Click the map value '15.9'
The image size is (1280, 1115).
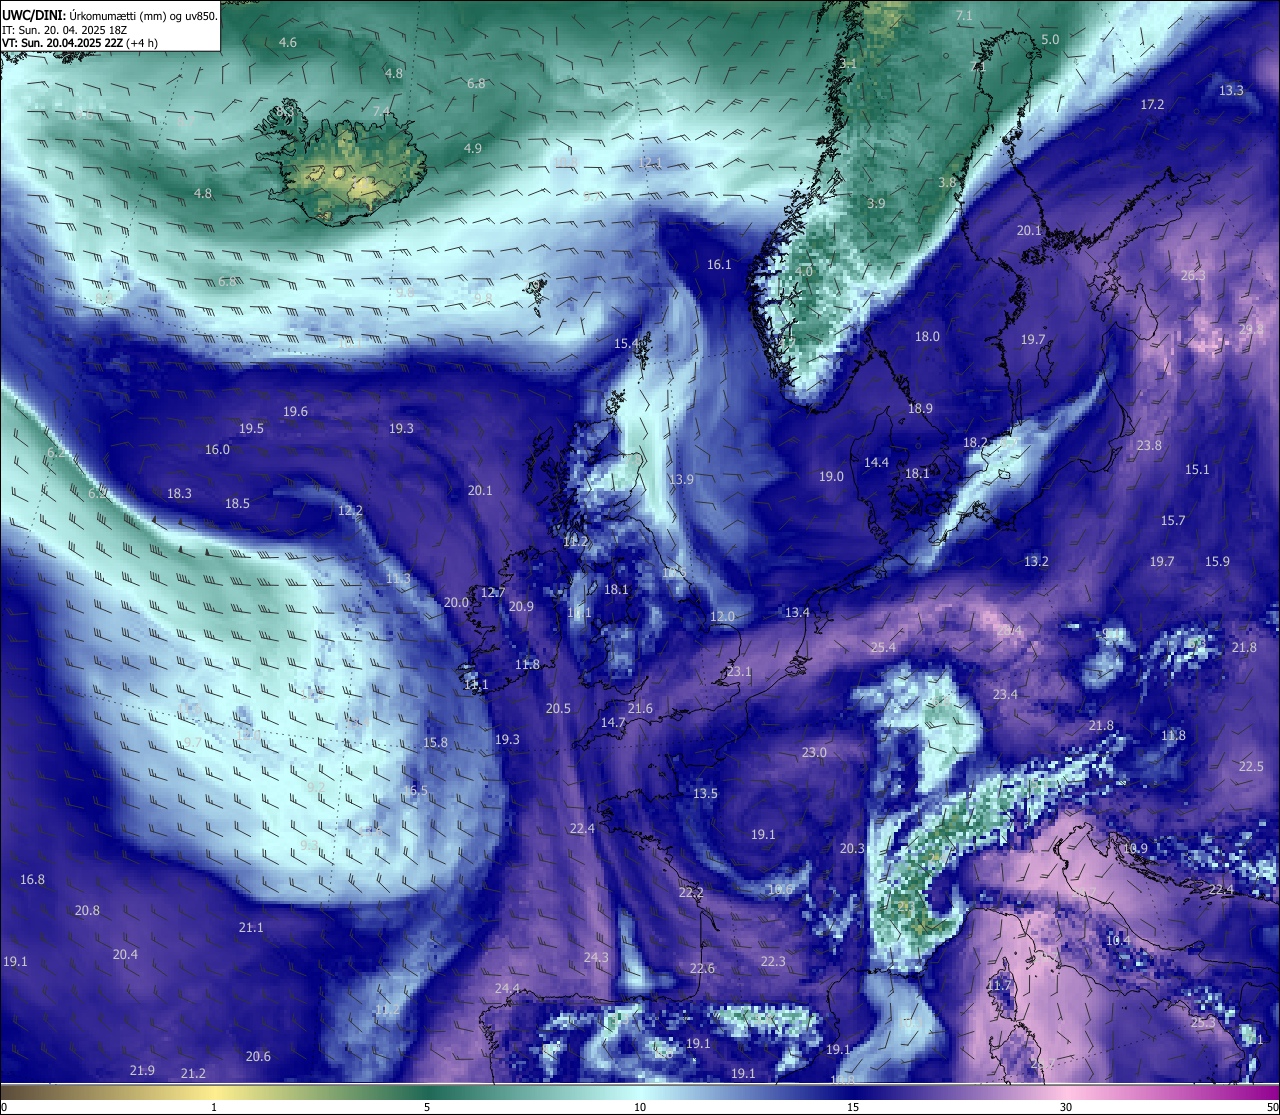tap(1217, 561)
